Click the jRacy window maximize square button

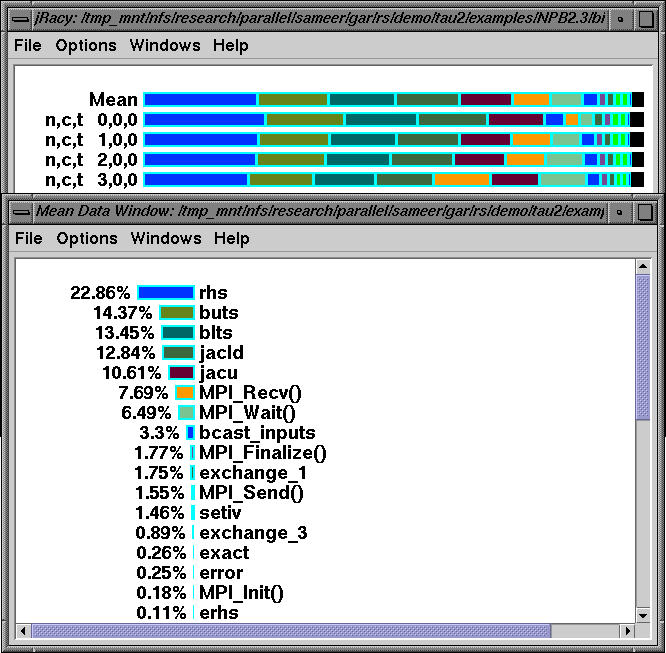point(646,19)
